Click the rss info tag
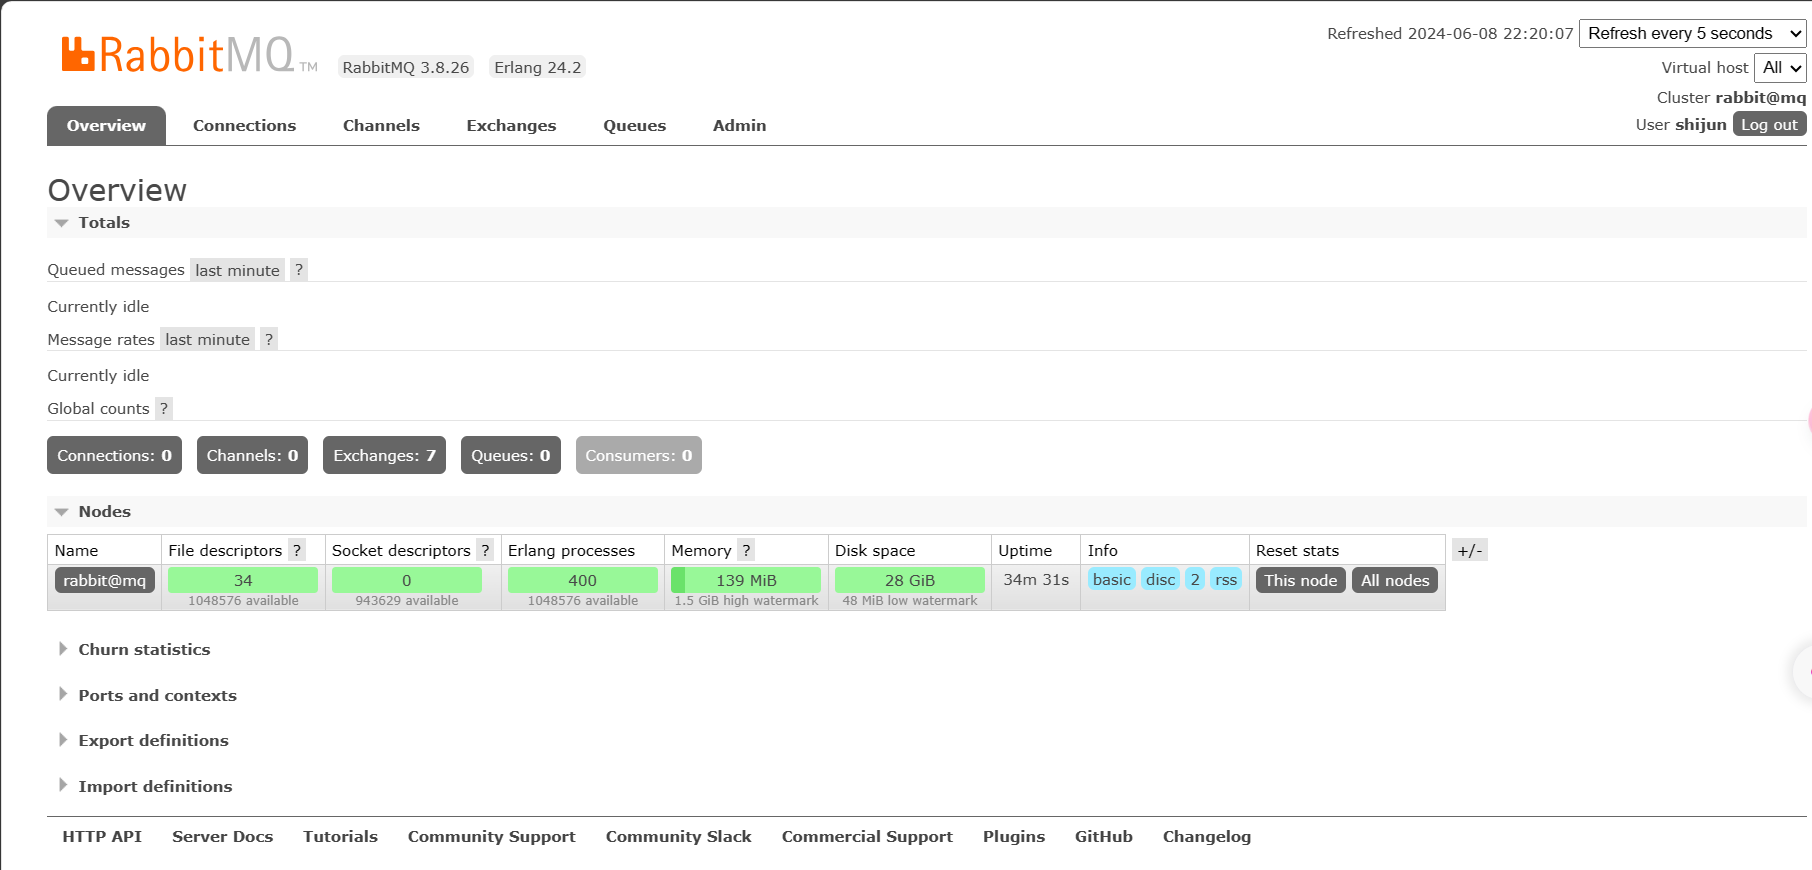This screenshot has width=1812, height=870. click(1226, 579)
